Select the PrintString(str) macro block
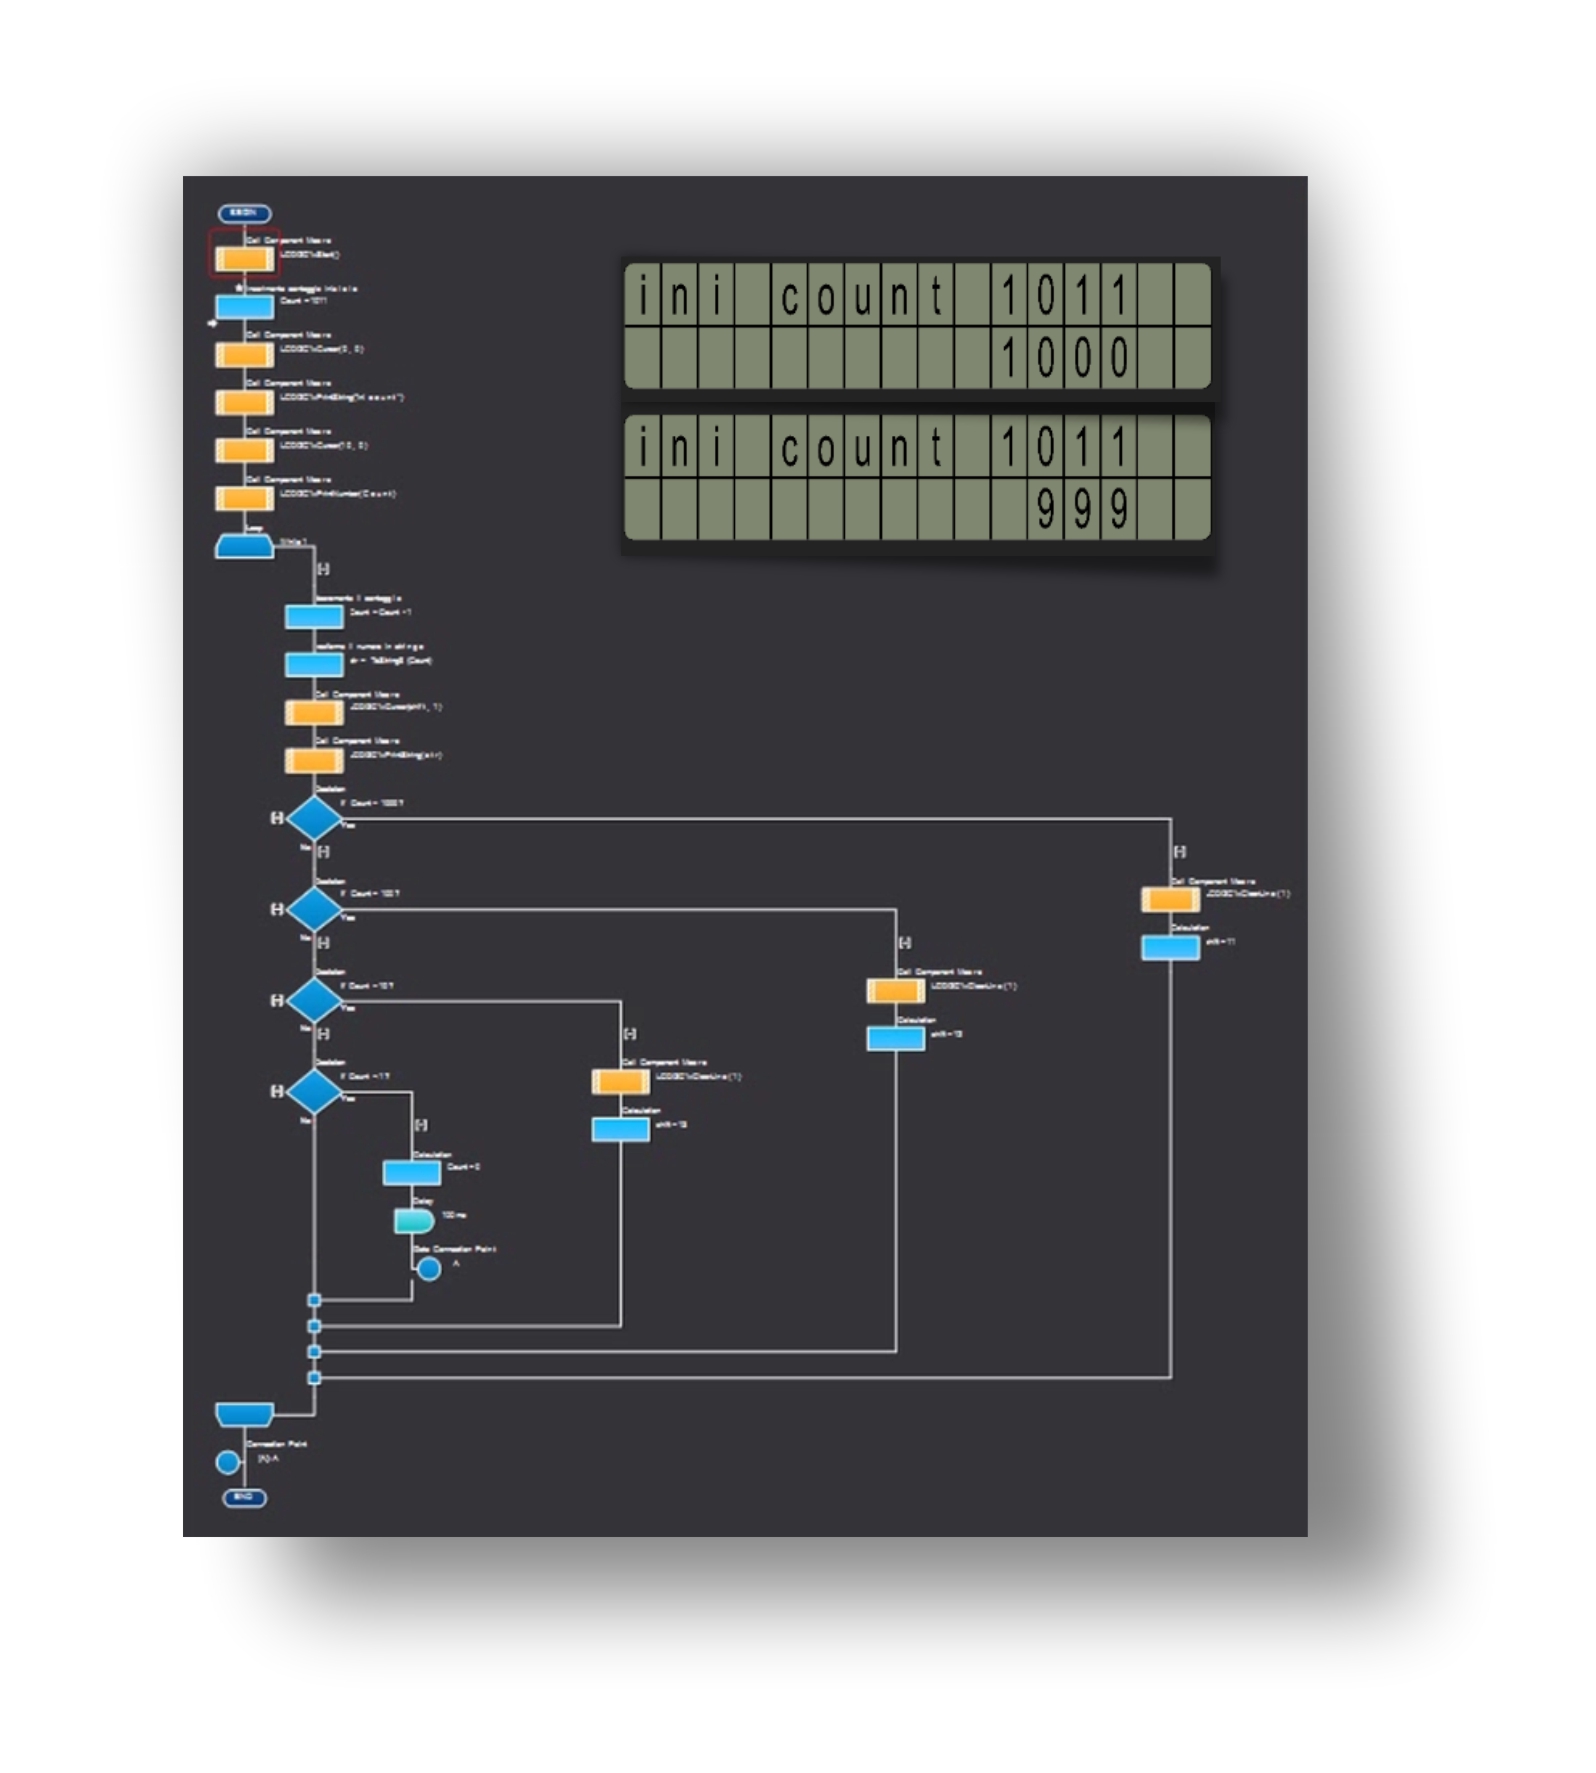Screen dimensions: 1596x1773 pos(314,761)
